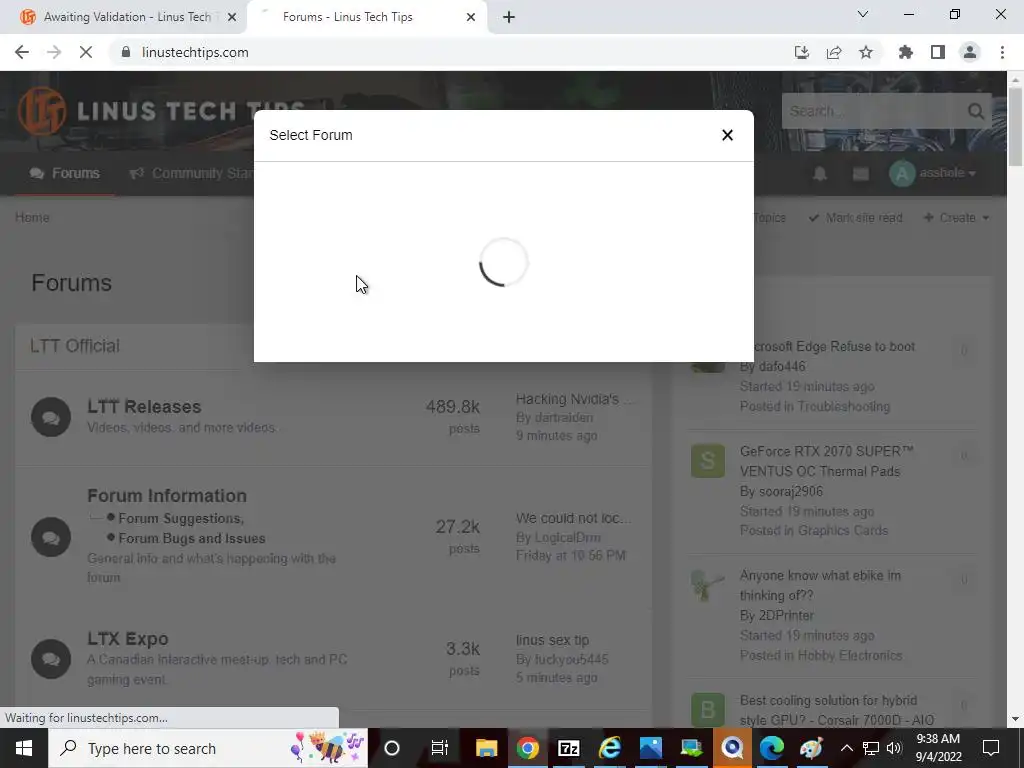
Task: Stop loading the page
Action: [86, 52]
